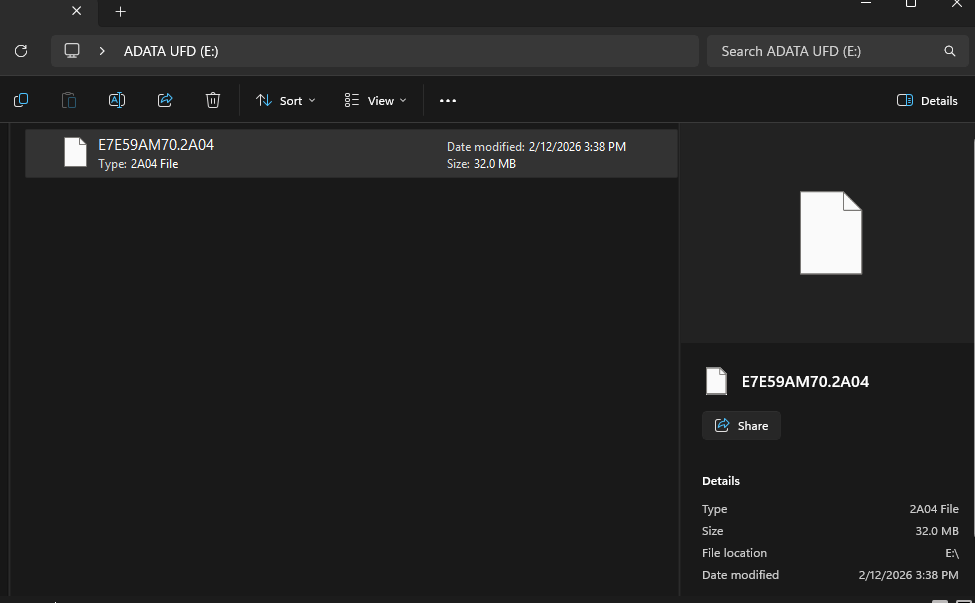Toggle the Details pane with the Details button

(x=925, y=100)
